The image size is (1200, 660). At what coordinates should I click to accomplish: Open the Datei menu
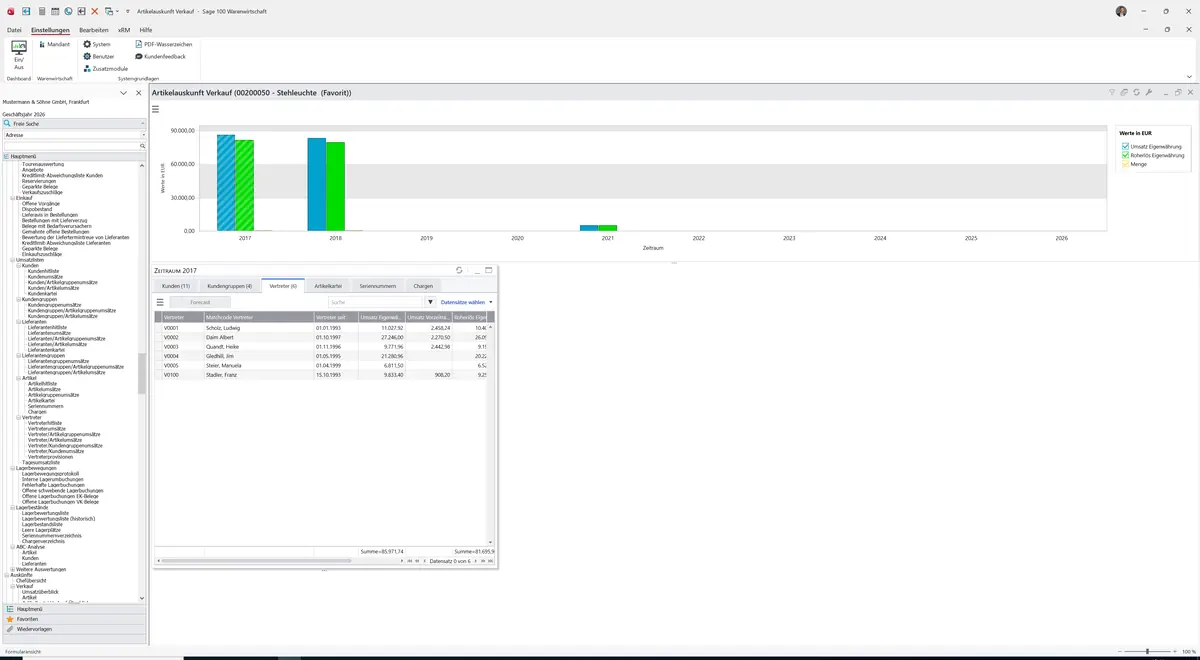pyautogui.click(x=14, y=30)
